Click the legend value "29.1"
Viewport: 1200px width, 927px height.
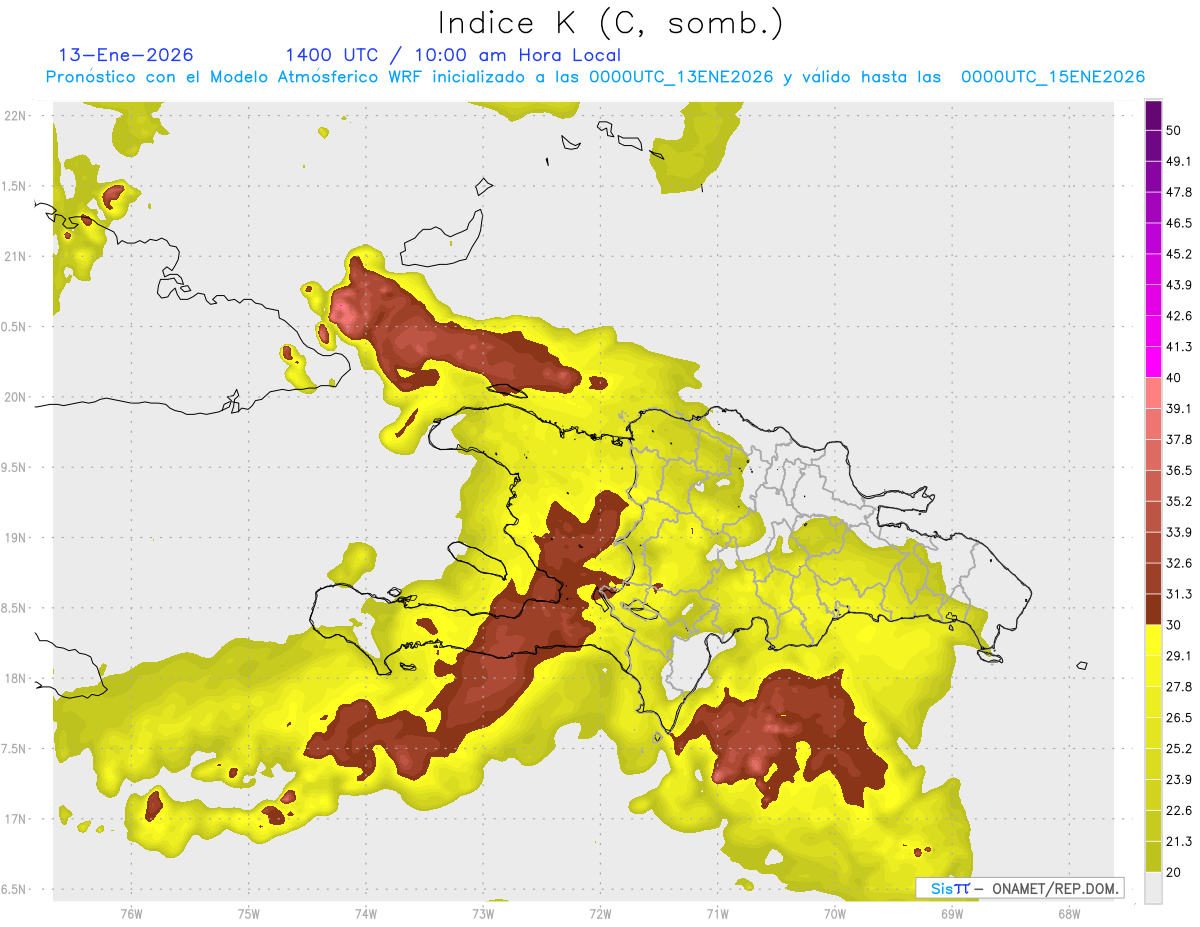1179,656
